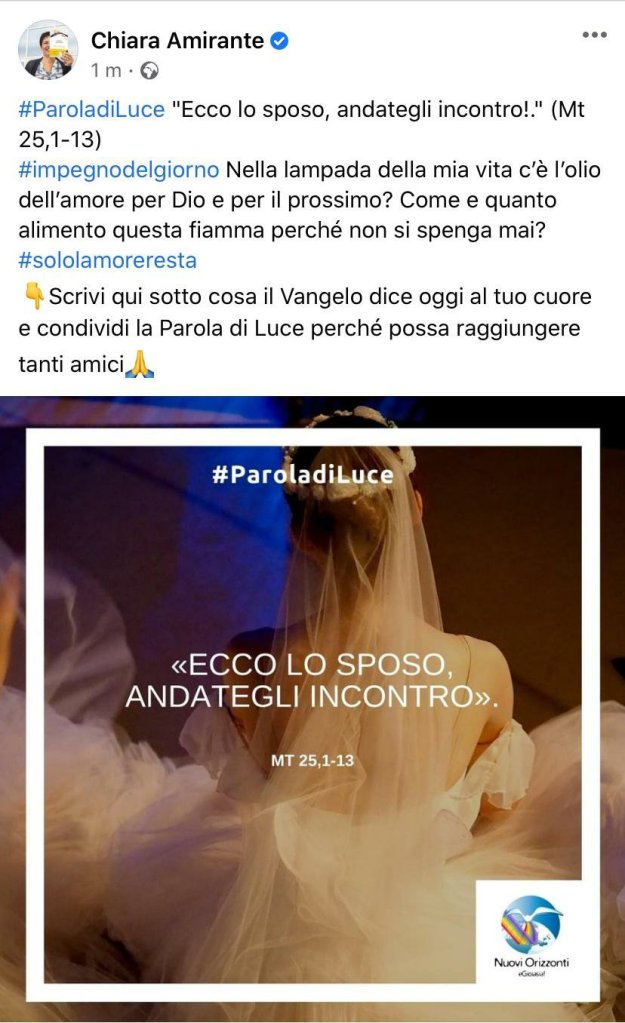Viewport: 625px width, 1023px height.
Task: Open Chiara Amirante's profile picture
Action: (48, 50)
